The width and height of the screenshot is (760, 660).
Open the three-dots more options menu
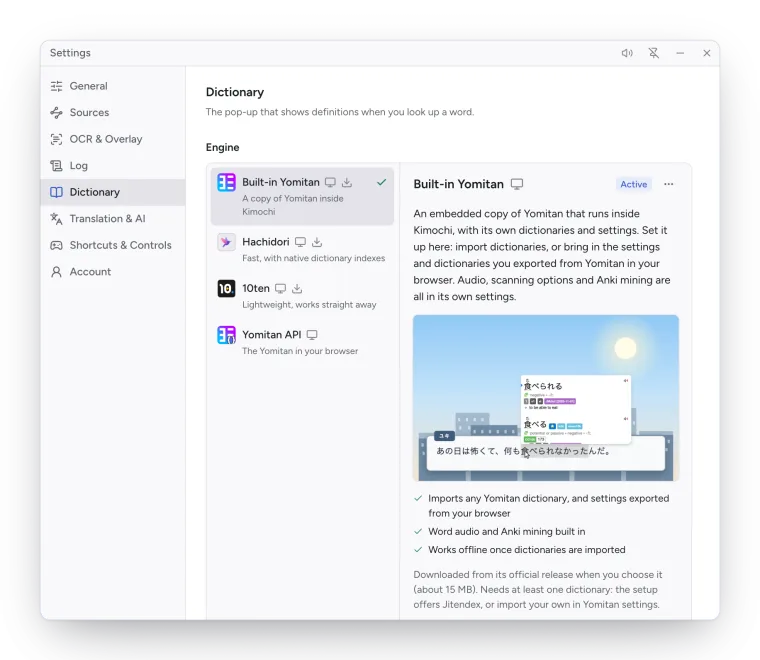point(669,184)
